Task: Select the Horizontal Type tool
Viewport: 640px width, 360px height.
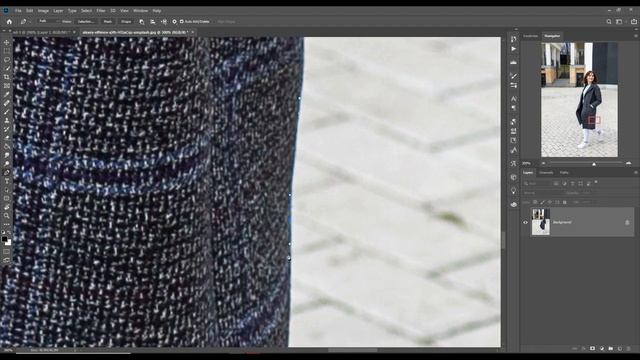Action: click(x=7, y=181)
